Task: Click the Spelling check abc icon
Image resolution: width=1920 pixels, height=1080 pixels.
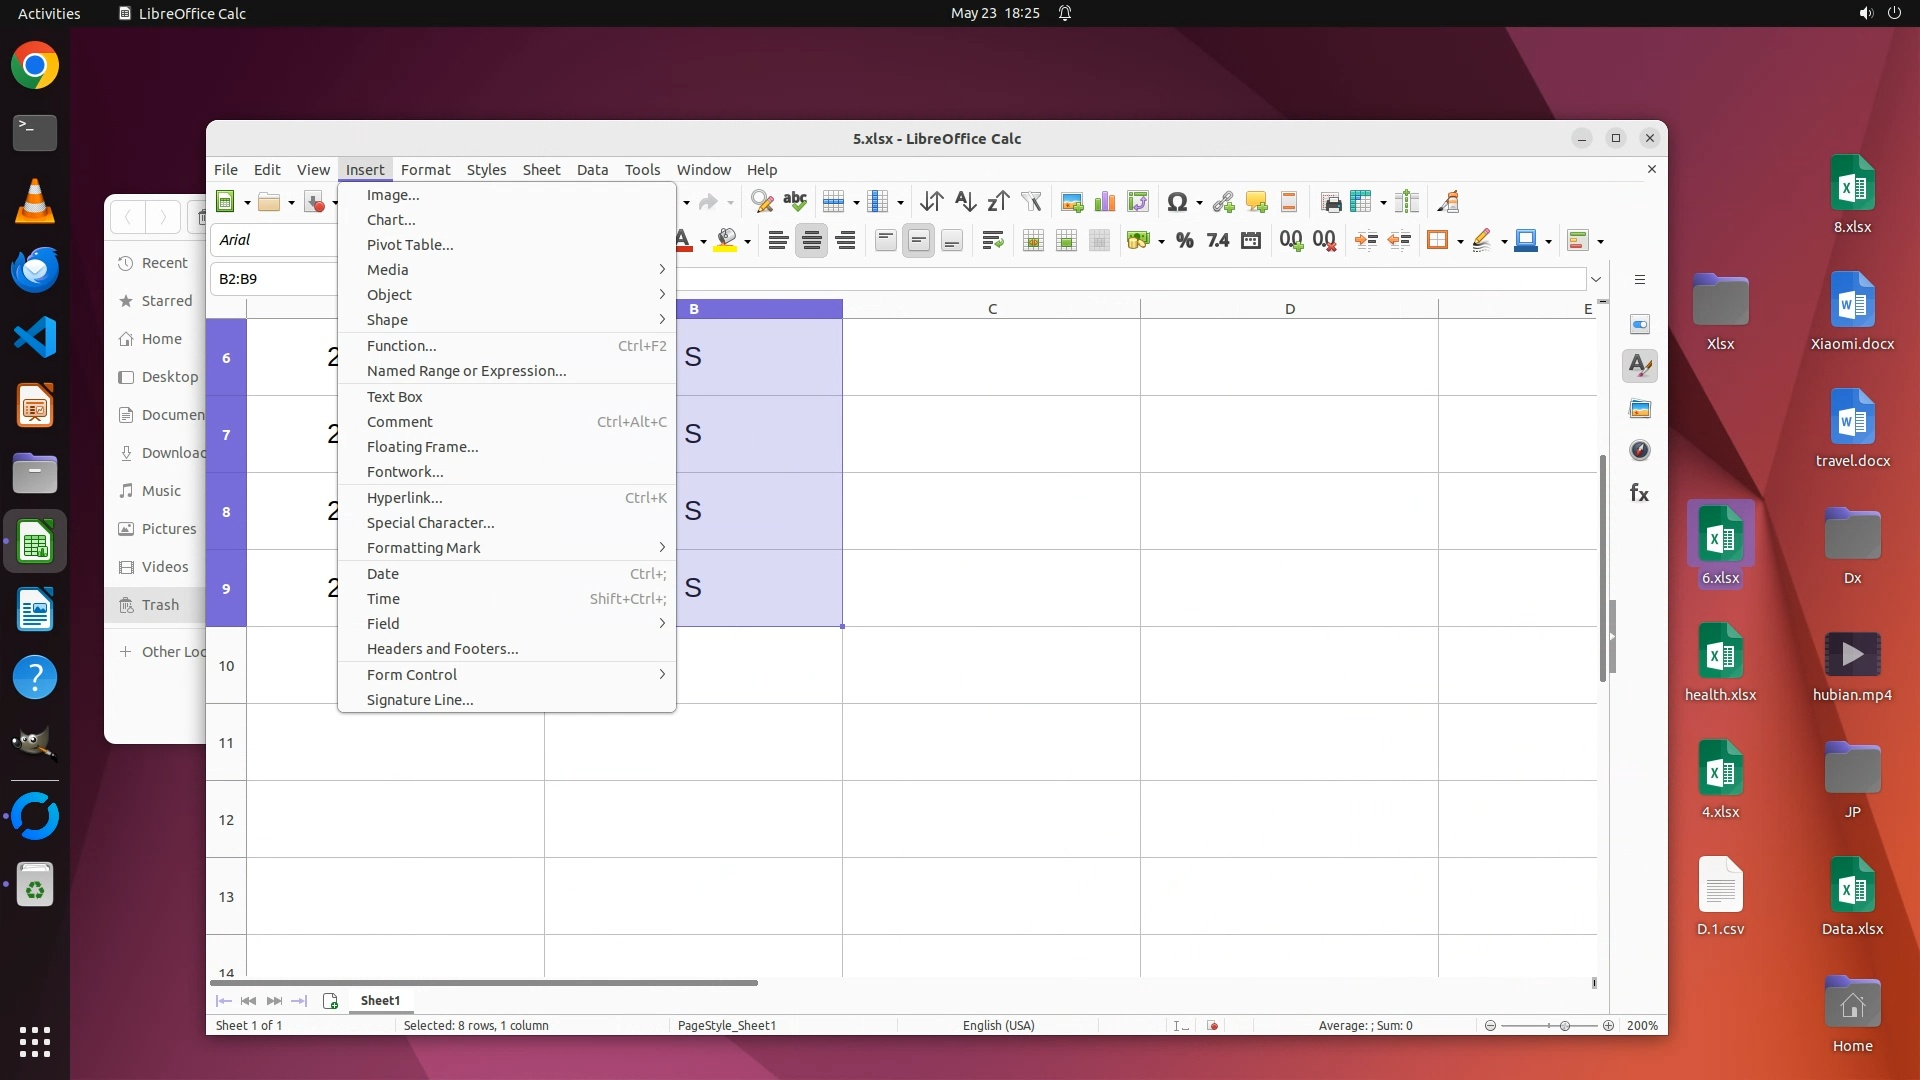Action: point(795,202)
